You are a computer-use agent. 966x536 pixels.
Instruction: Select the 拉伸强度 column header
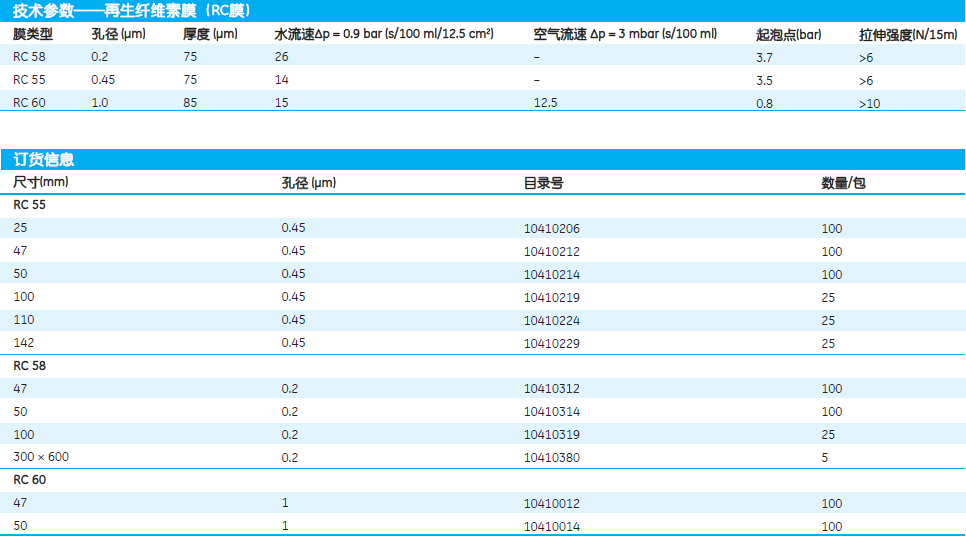click(908, 35)
